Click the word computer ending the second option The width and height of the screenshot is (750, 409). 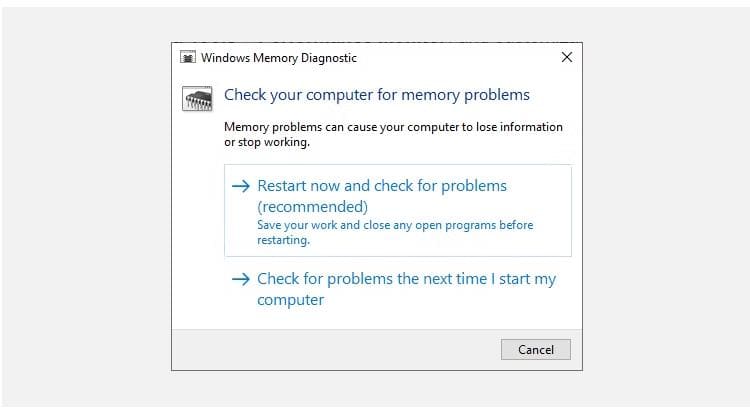click(x=290, y=300)
